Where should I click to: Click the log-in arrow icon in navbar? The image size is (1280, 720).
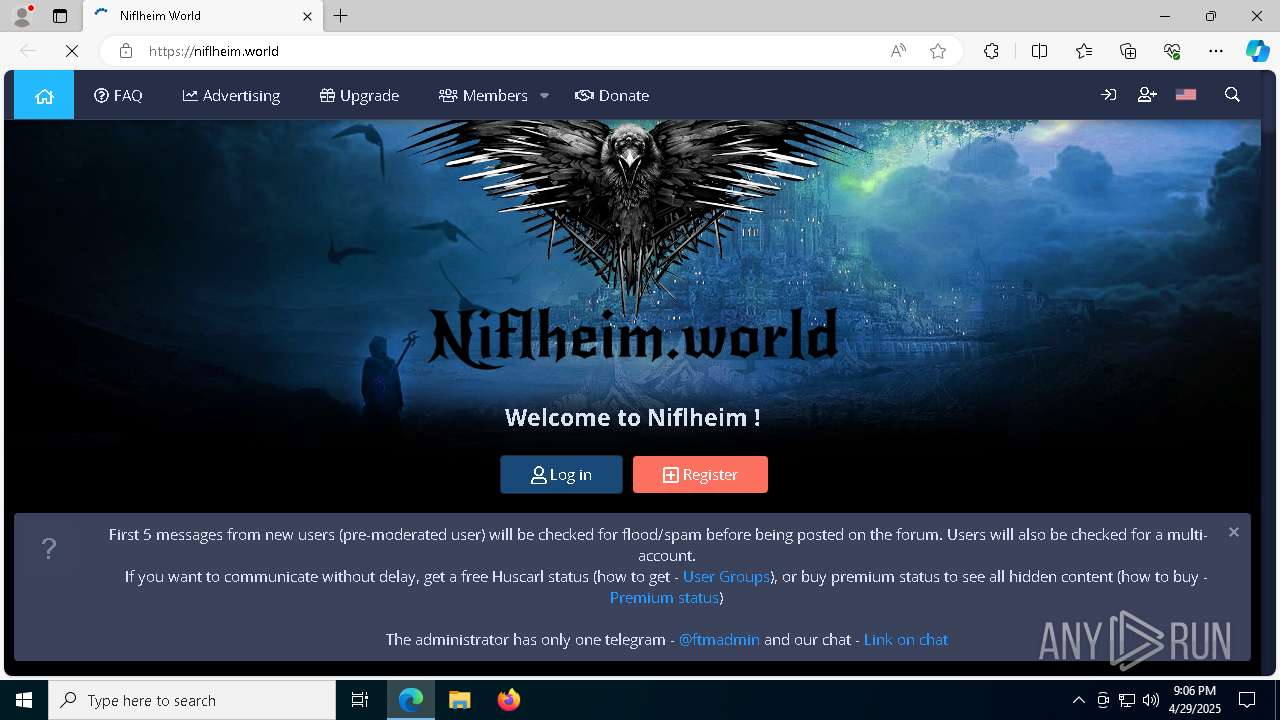1108,95
